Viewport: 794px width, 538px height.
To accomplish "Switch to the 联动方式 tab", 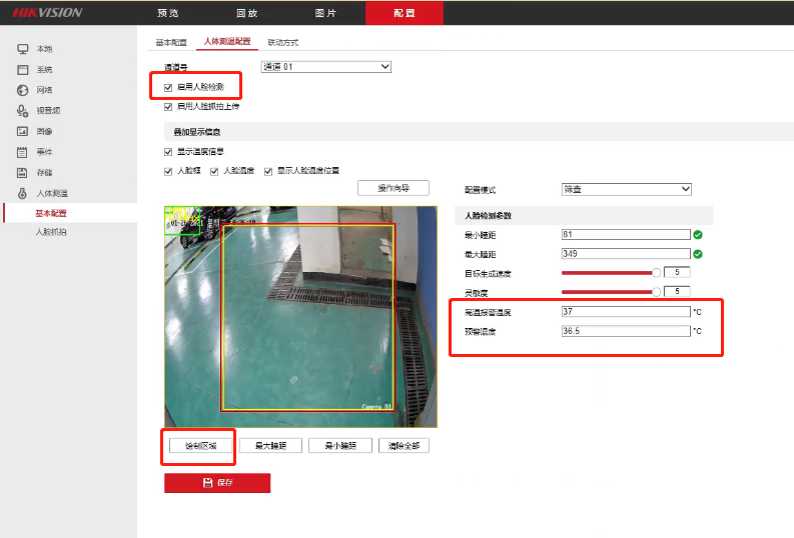I will click(283, 43).
